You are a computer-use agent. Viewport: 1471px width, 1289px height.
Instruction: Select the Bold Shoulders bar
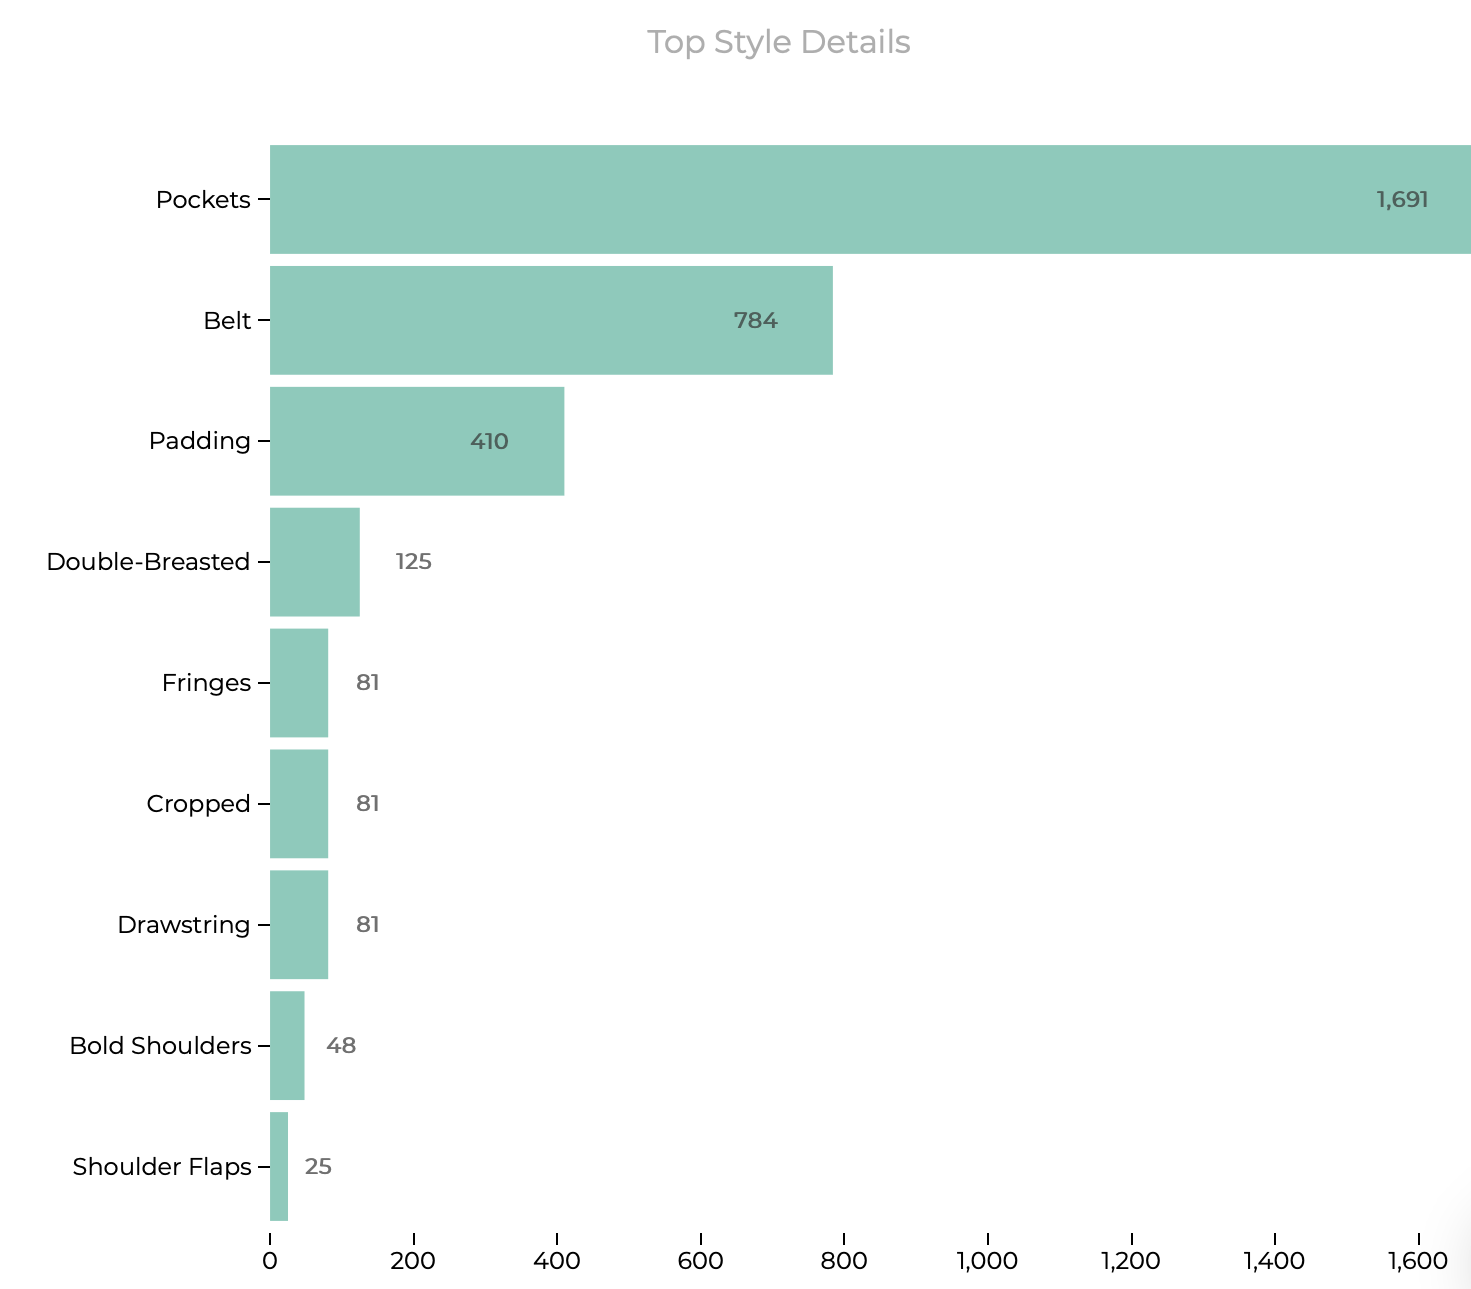click(x=287, y=1046)
